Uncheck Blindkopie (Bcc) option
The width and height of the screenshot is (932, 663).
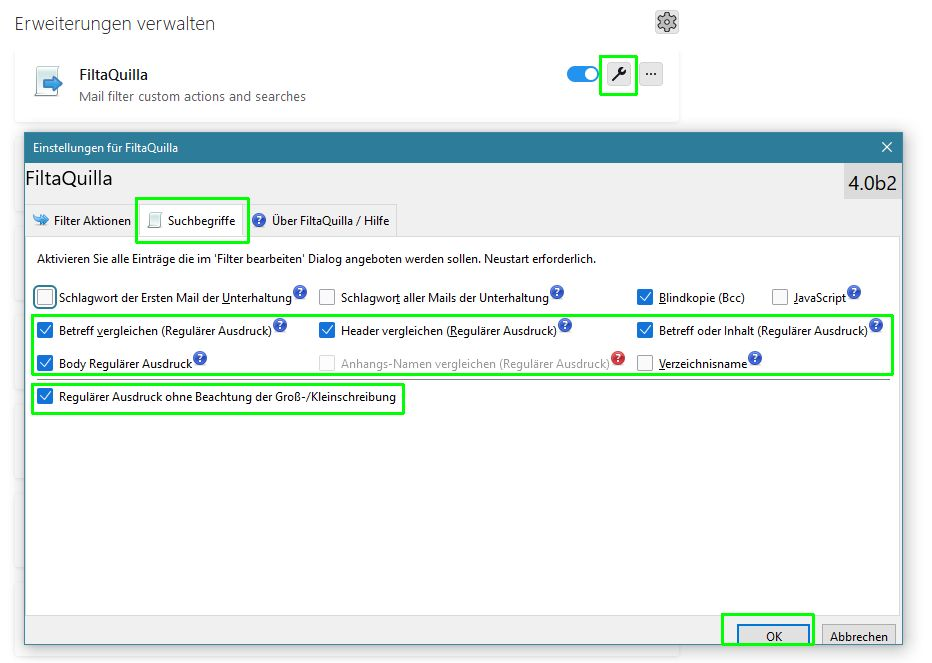coord(644,297)
